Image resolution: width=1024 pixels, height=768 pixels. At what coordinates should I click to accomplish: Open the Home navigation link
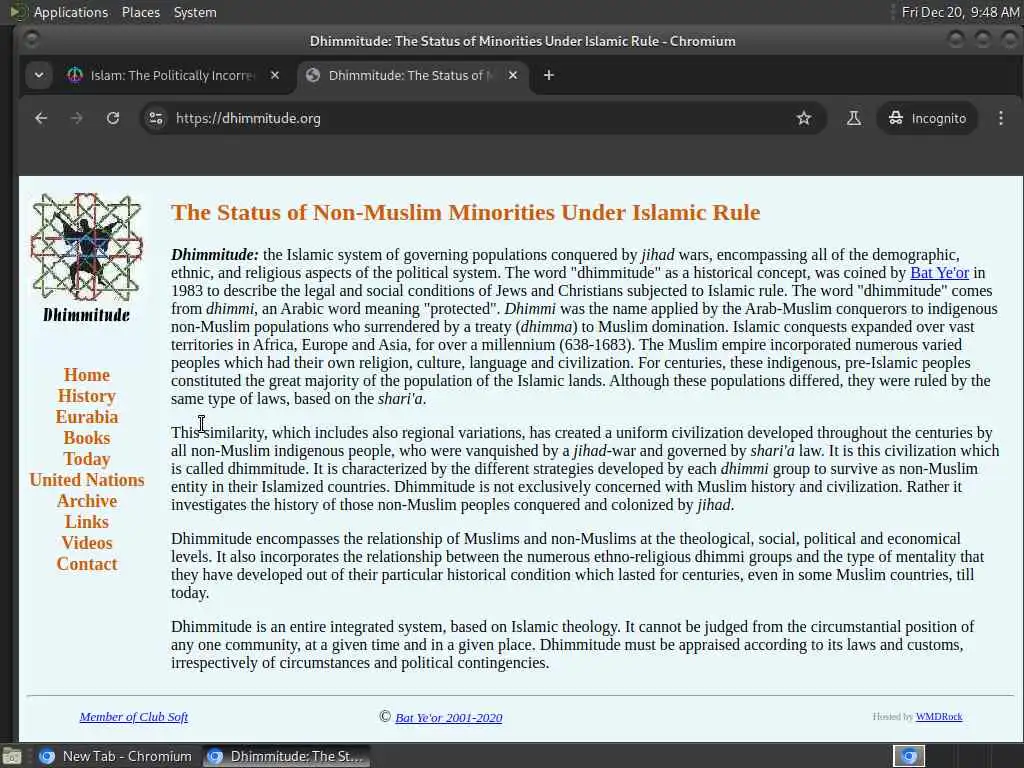[87, 375]
